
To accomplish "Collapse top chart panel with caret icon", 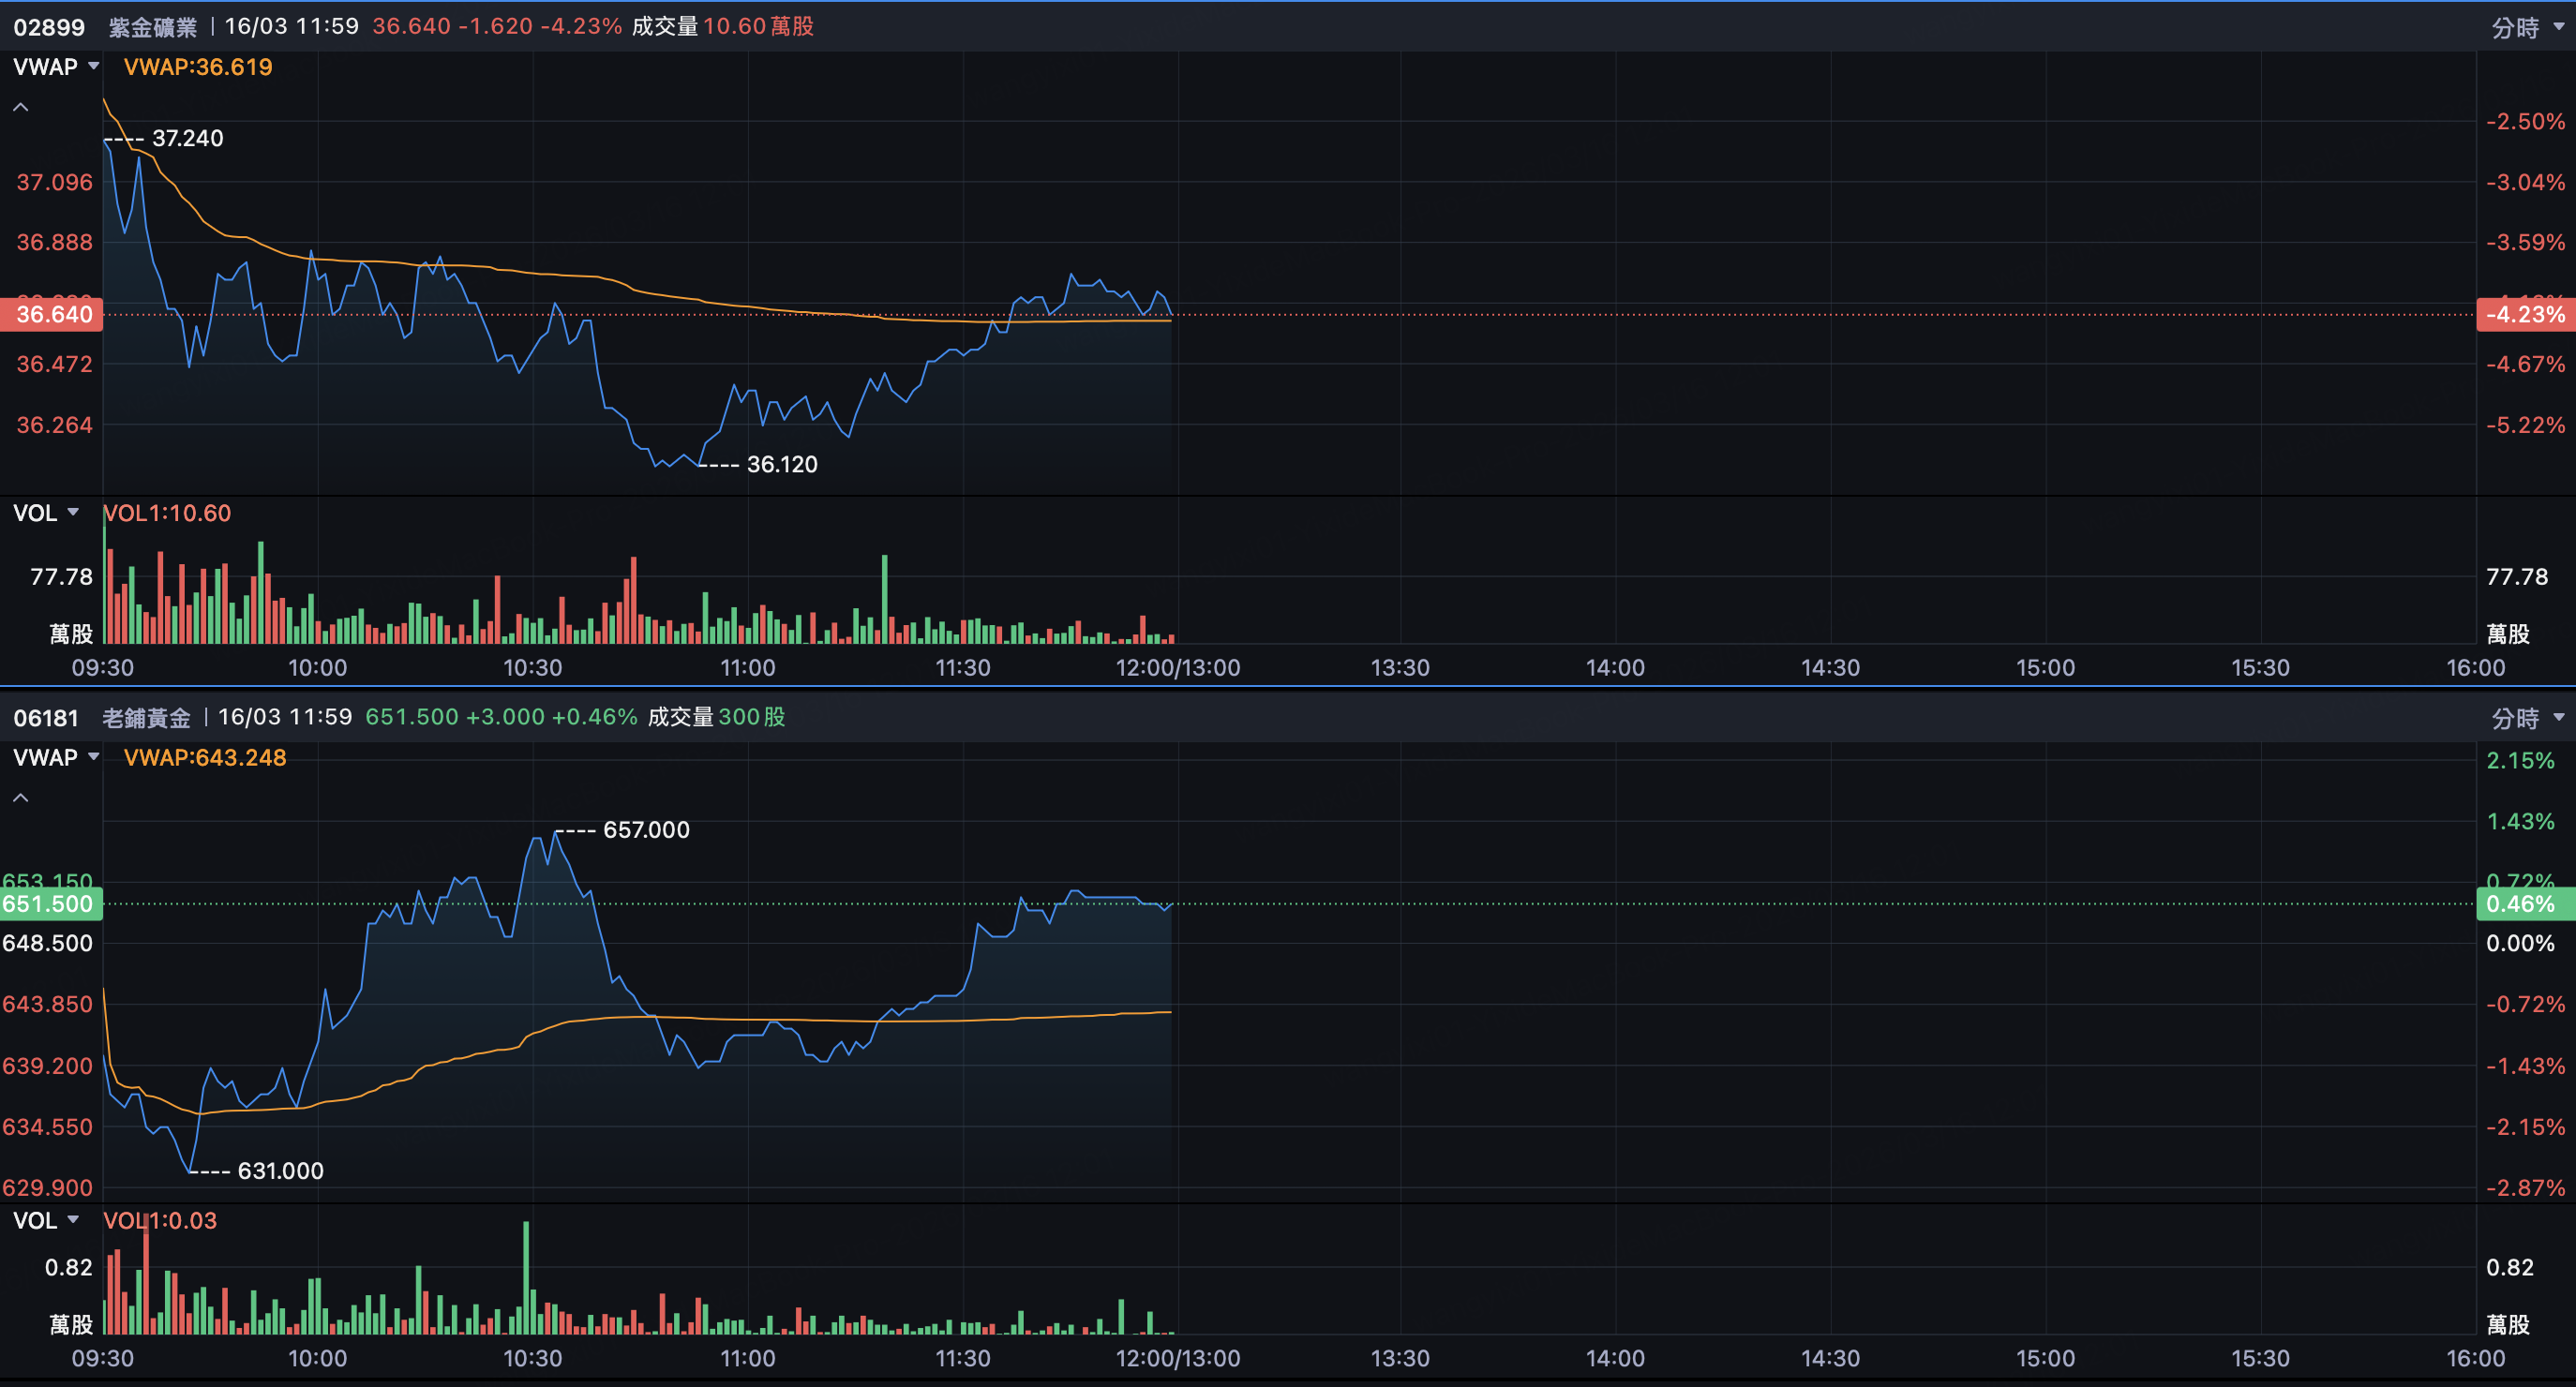I will pyautogui.click(x=21, y=107).
